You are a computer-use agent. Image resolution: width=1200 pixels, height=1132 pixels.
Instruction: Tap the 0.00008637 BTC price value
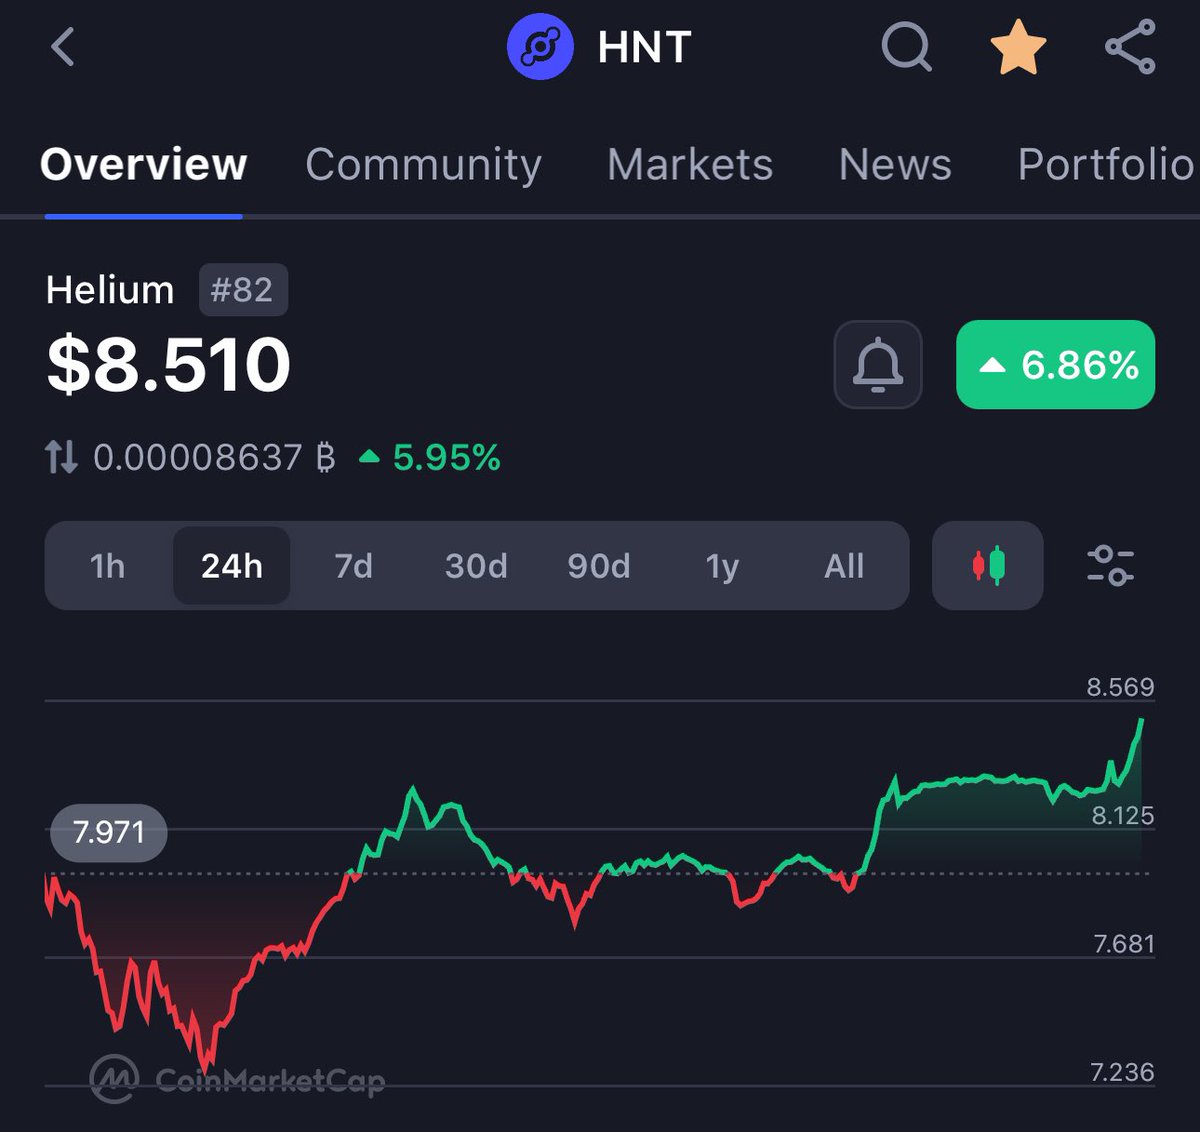coord(214,458)
